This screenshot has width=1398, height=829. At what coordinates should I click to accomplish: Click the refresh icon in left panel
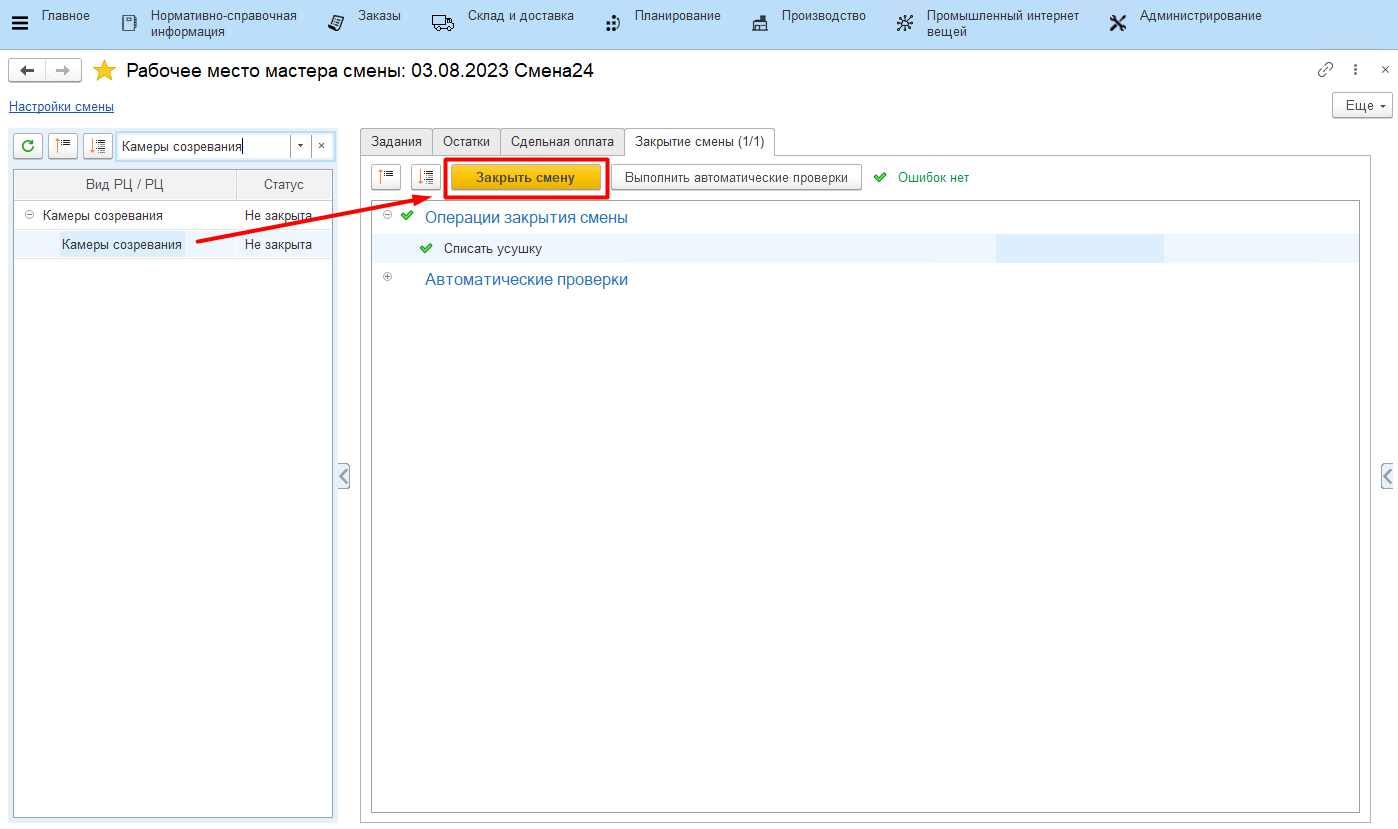click(x=28, y=146)
